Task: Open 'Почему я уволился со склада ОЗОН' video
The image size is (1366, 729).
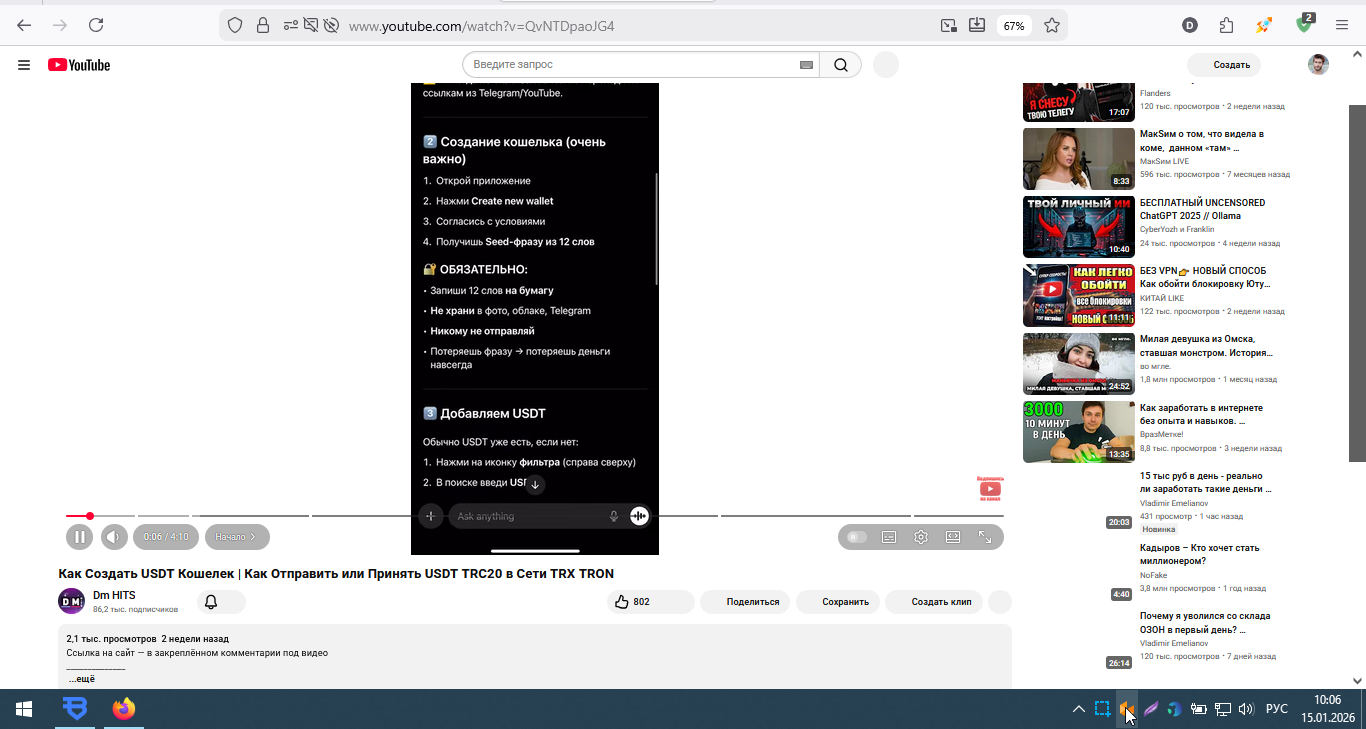Action: point(1205,623)
